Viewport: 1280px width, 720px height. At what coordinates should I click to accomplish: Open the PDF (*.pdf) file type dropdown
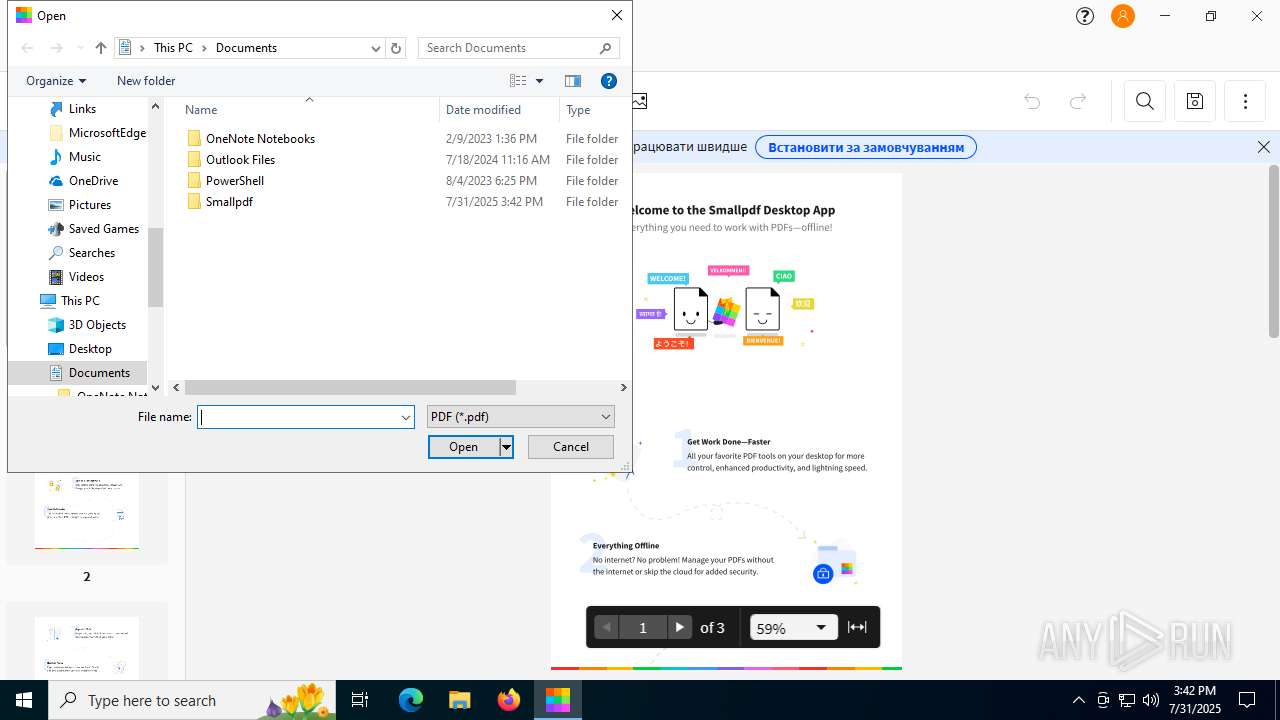[520, 417]
